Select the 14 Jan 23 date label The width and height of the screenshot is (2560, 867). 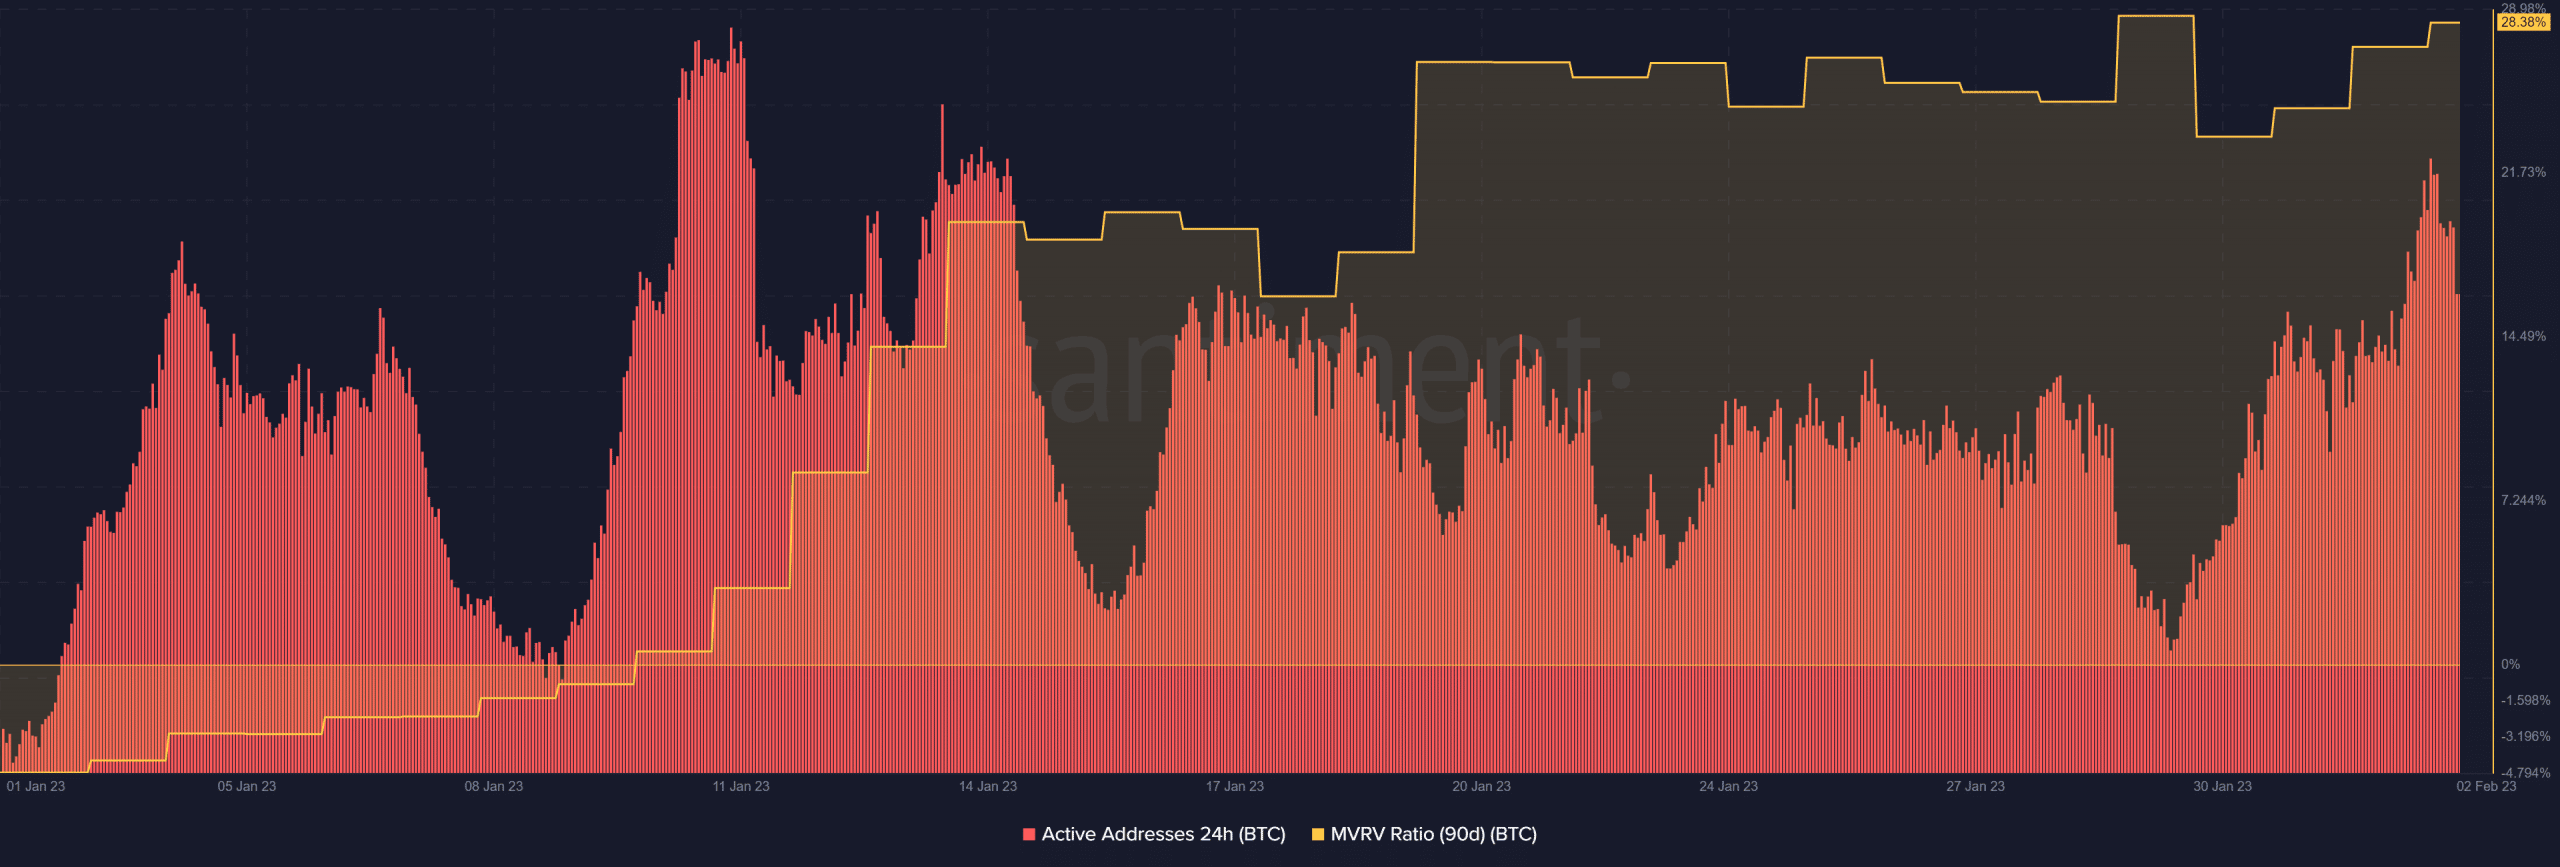(988, 786)
